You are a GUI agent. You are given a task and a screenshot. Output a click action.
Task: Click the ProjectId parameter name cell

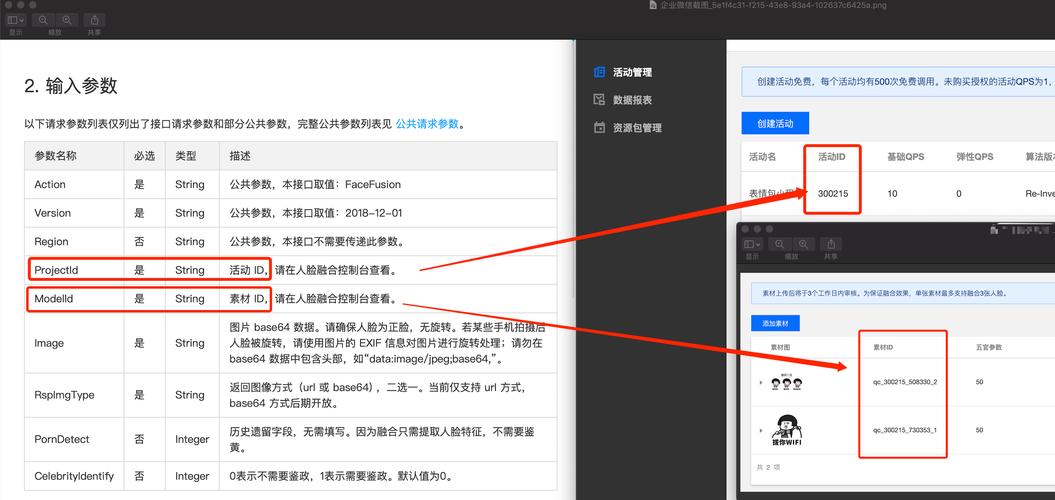coord(74,270)
